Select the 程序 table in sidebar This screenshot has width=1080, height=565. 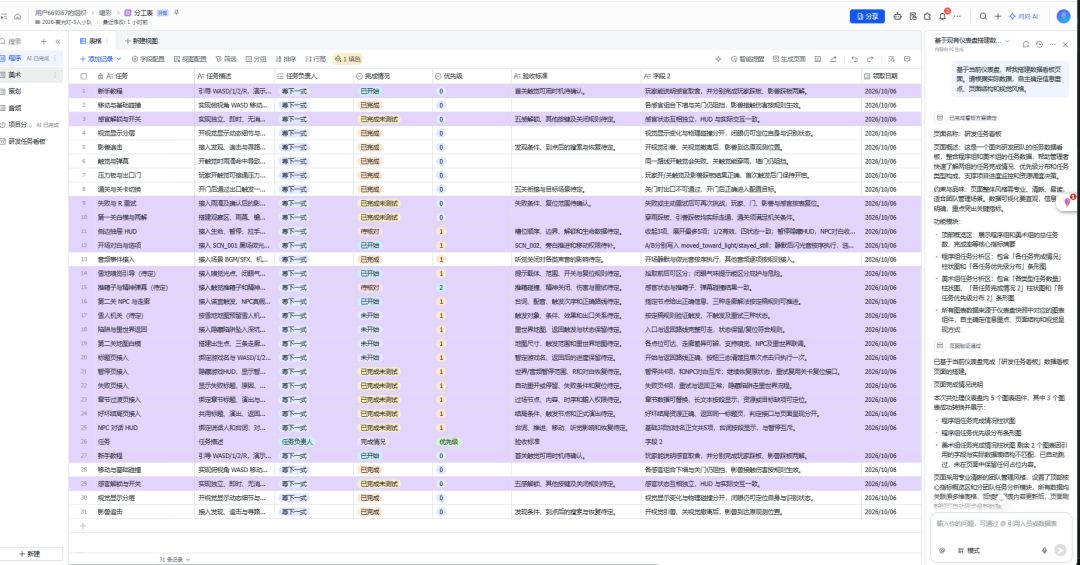(x=31, y=58)
